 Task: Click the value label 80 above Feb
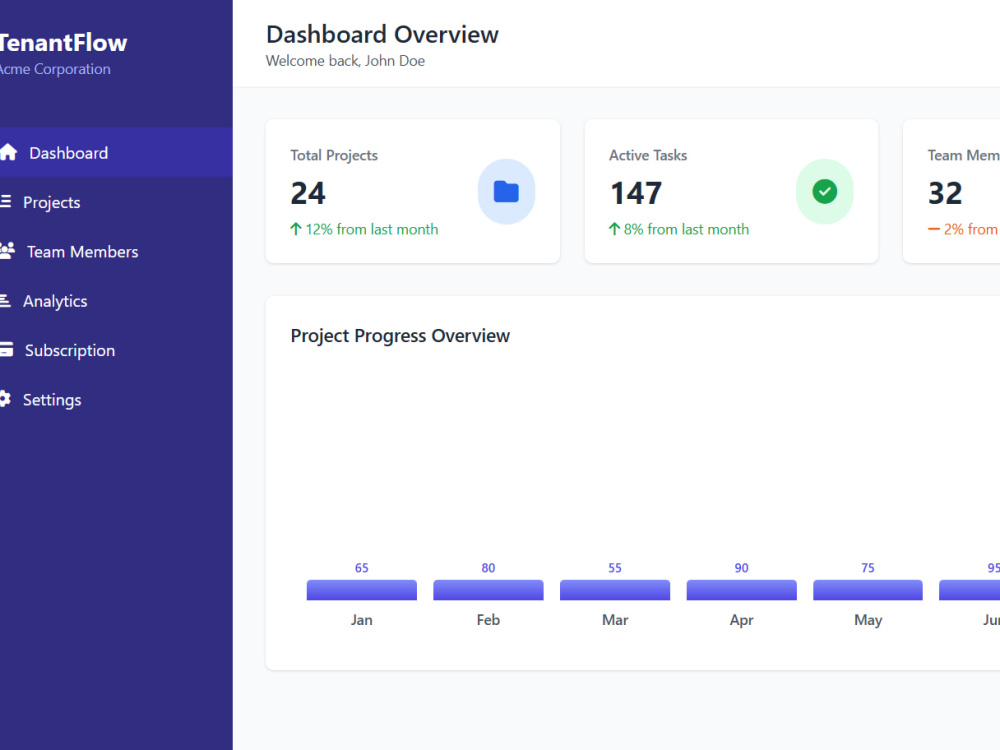pos(489,568)
